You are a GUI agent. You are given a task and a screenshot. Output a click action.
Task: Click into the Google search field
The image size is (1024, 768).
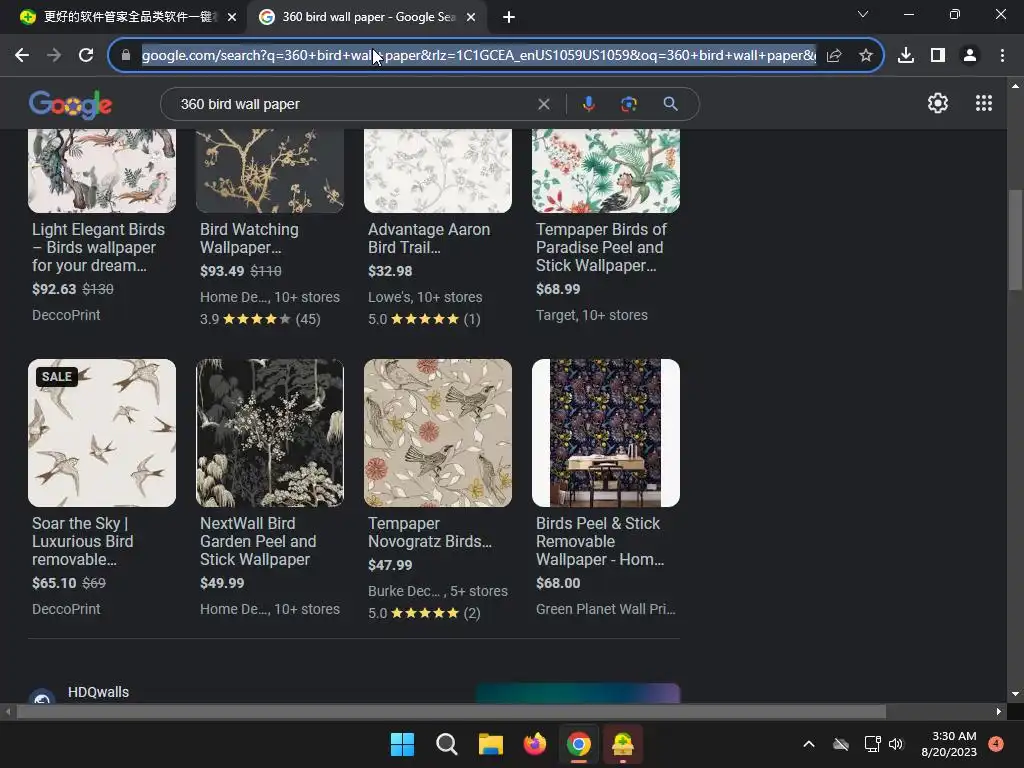click(356, 104)
